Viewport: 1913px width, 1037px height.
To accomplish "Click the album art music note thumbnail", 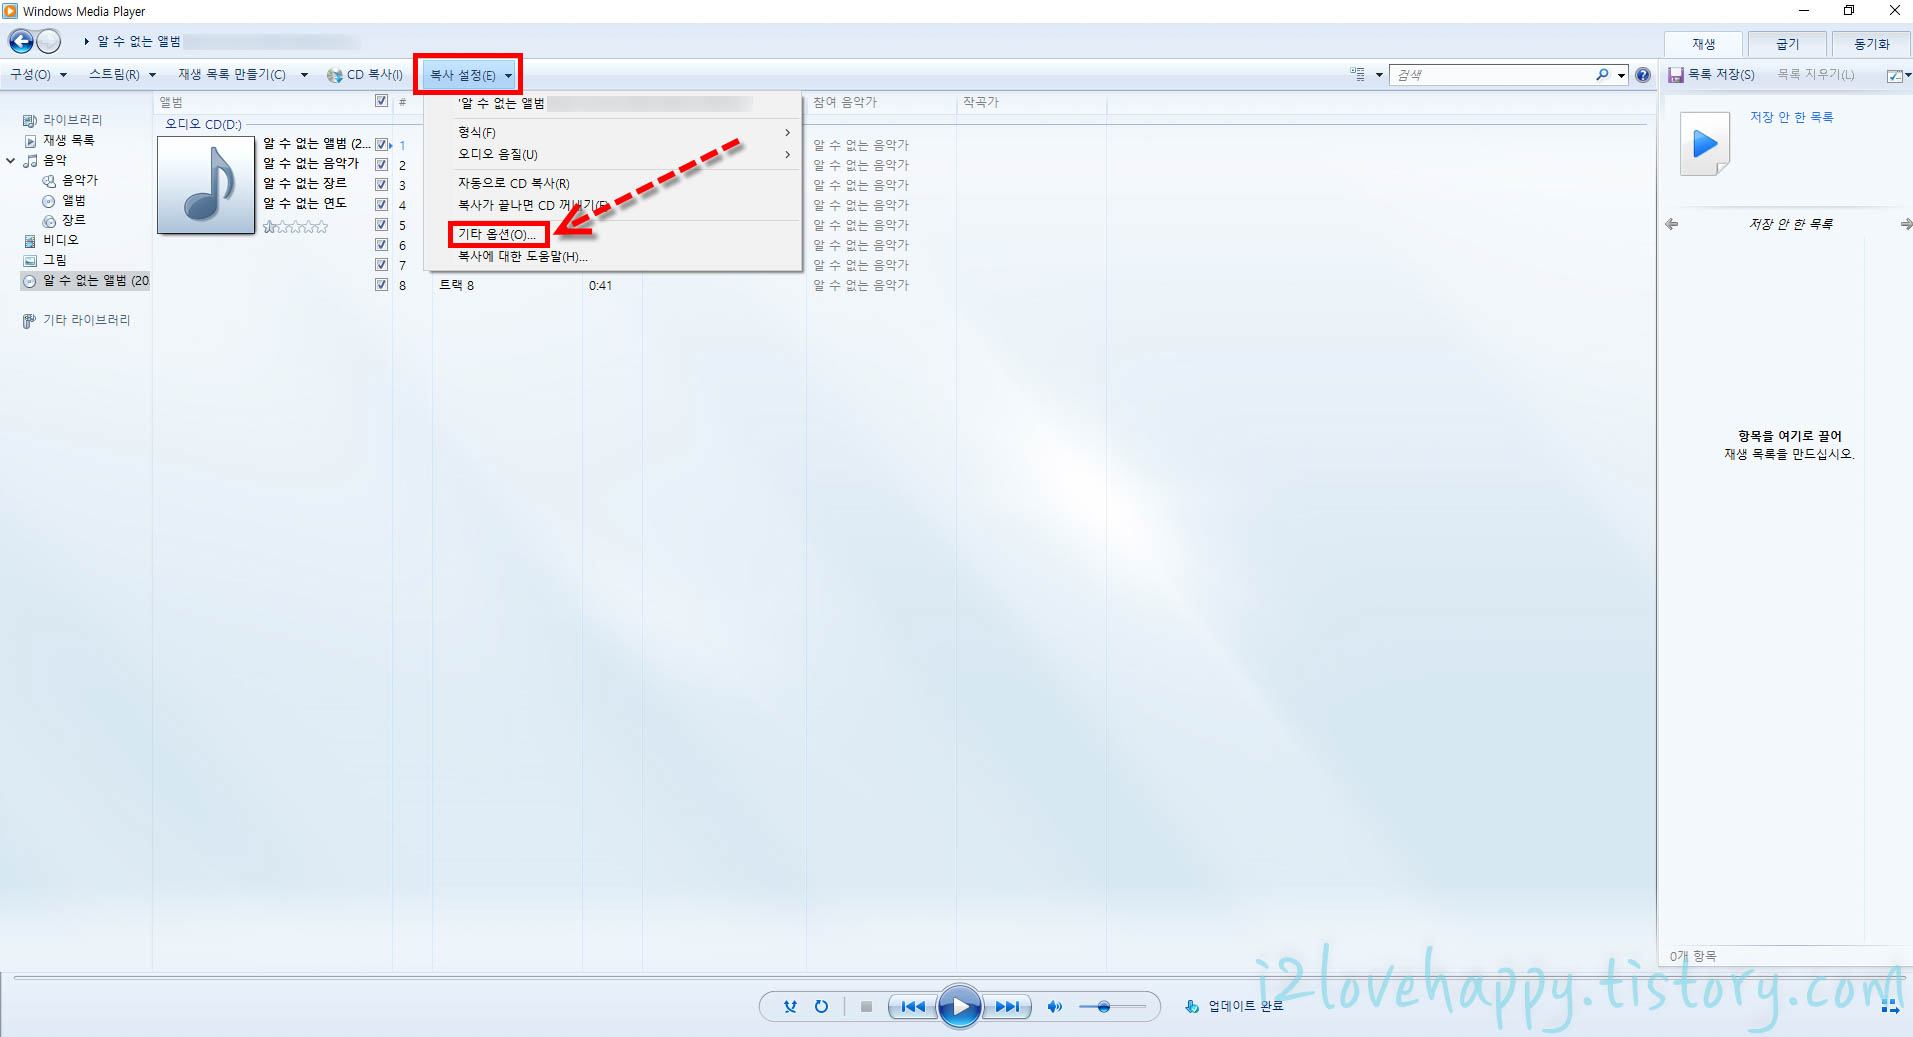I will [206, 185].
